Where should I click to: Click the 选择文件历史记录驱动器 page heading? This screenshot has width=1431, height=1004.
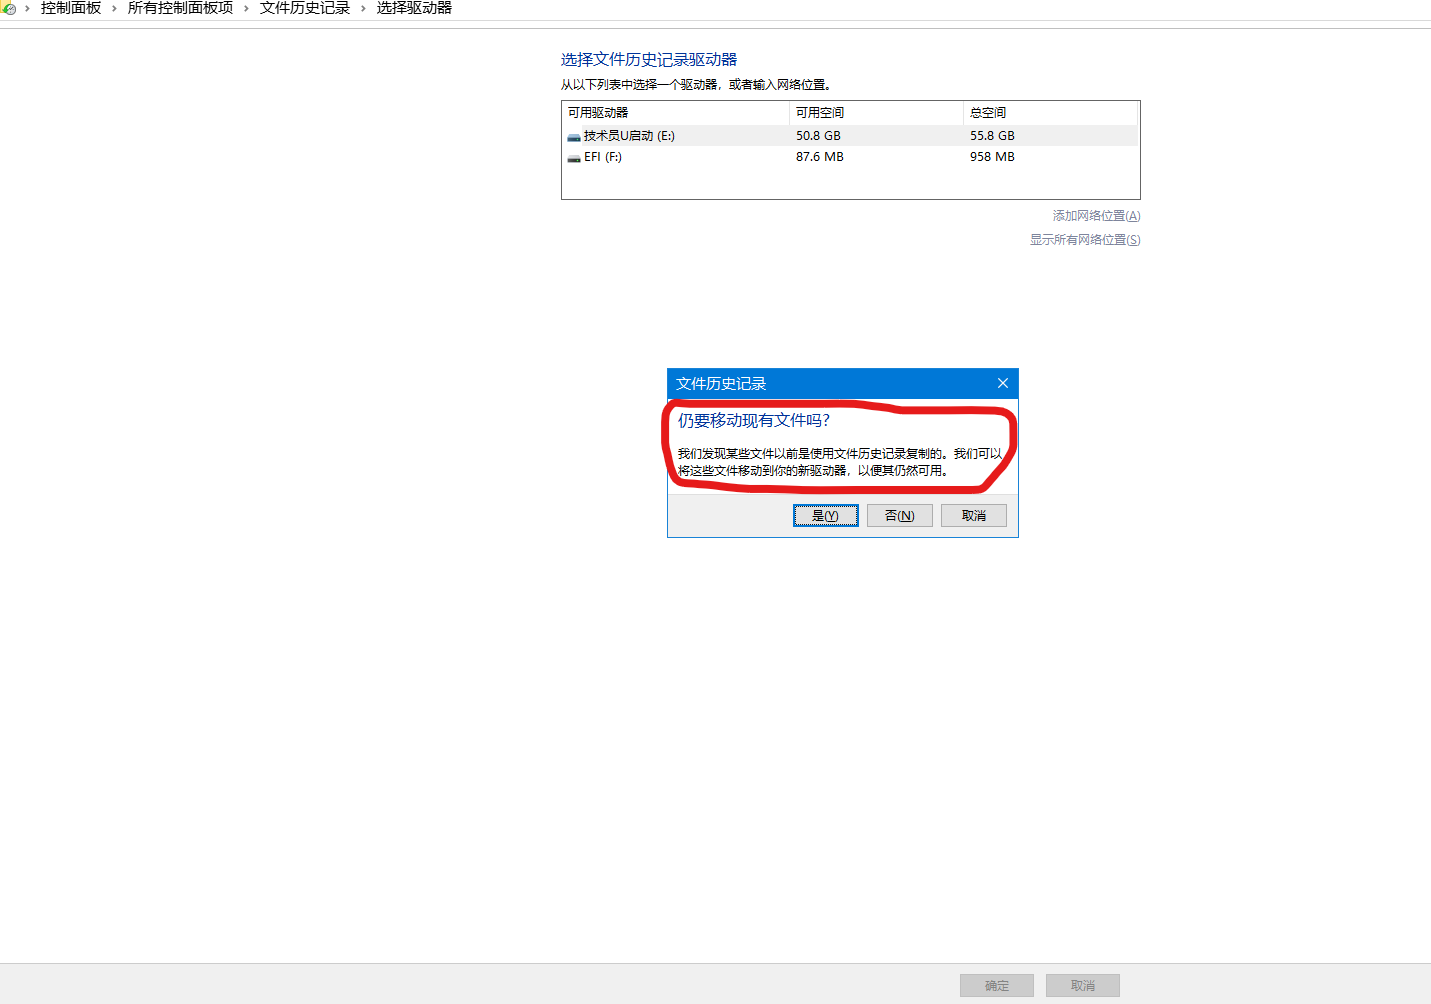649,60
